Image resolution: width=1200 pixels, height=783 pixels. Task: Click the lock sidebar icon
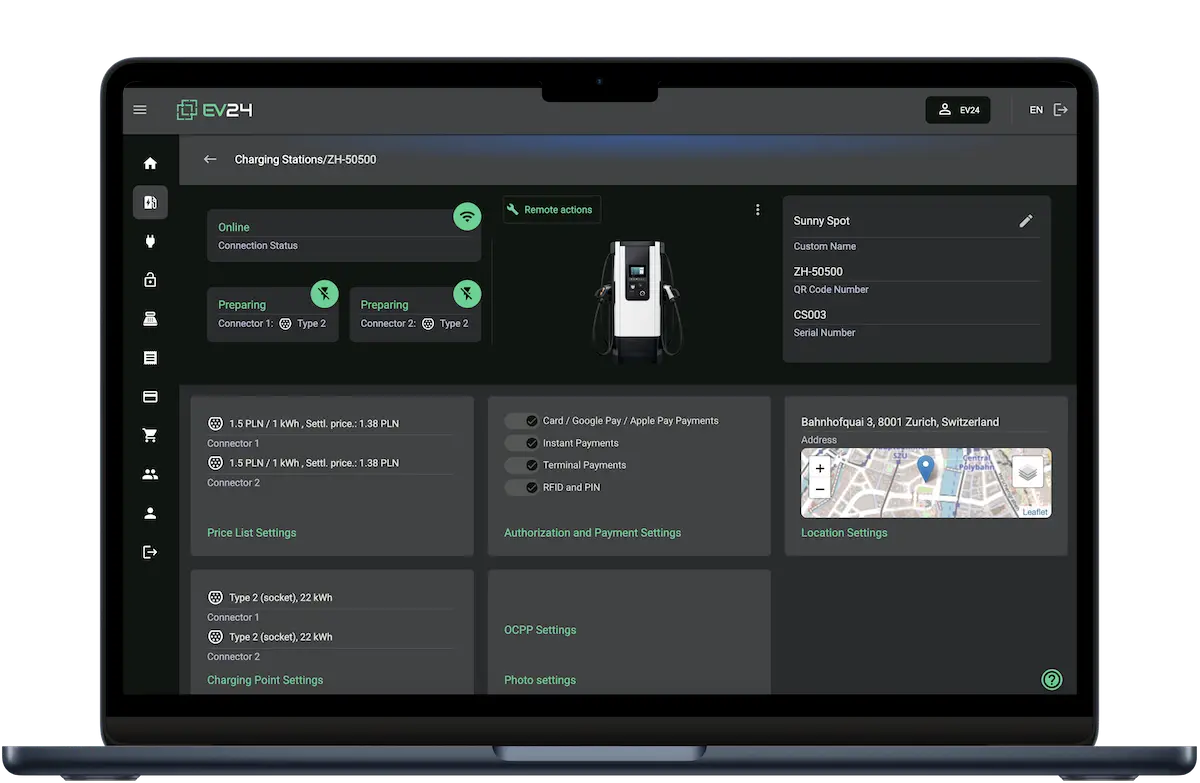(150, 280)
